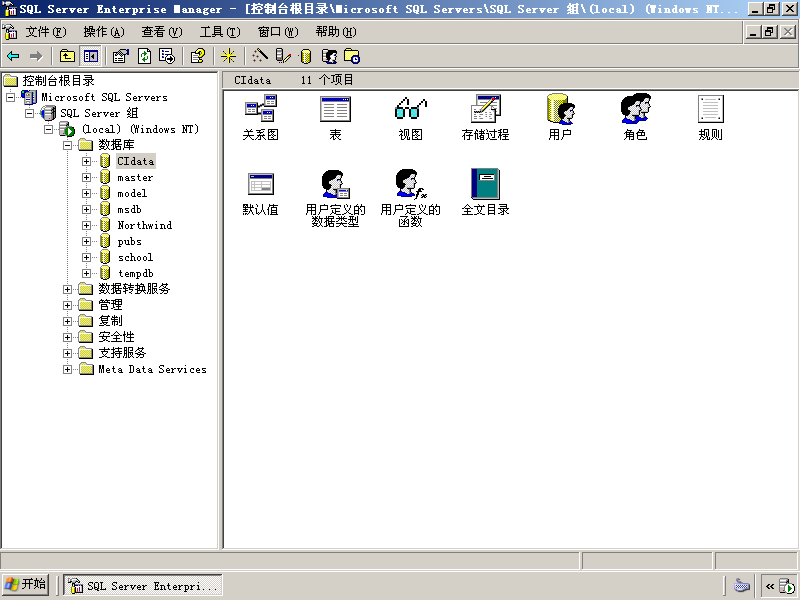Click SQL Server Enterprise taskbar button

point(143,585)
